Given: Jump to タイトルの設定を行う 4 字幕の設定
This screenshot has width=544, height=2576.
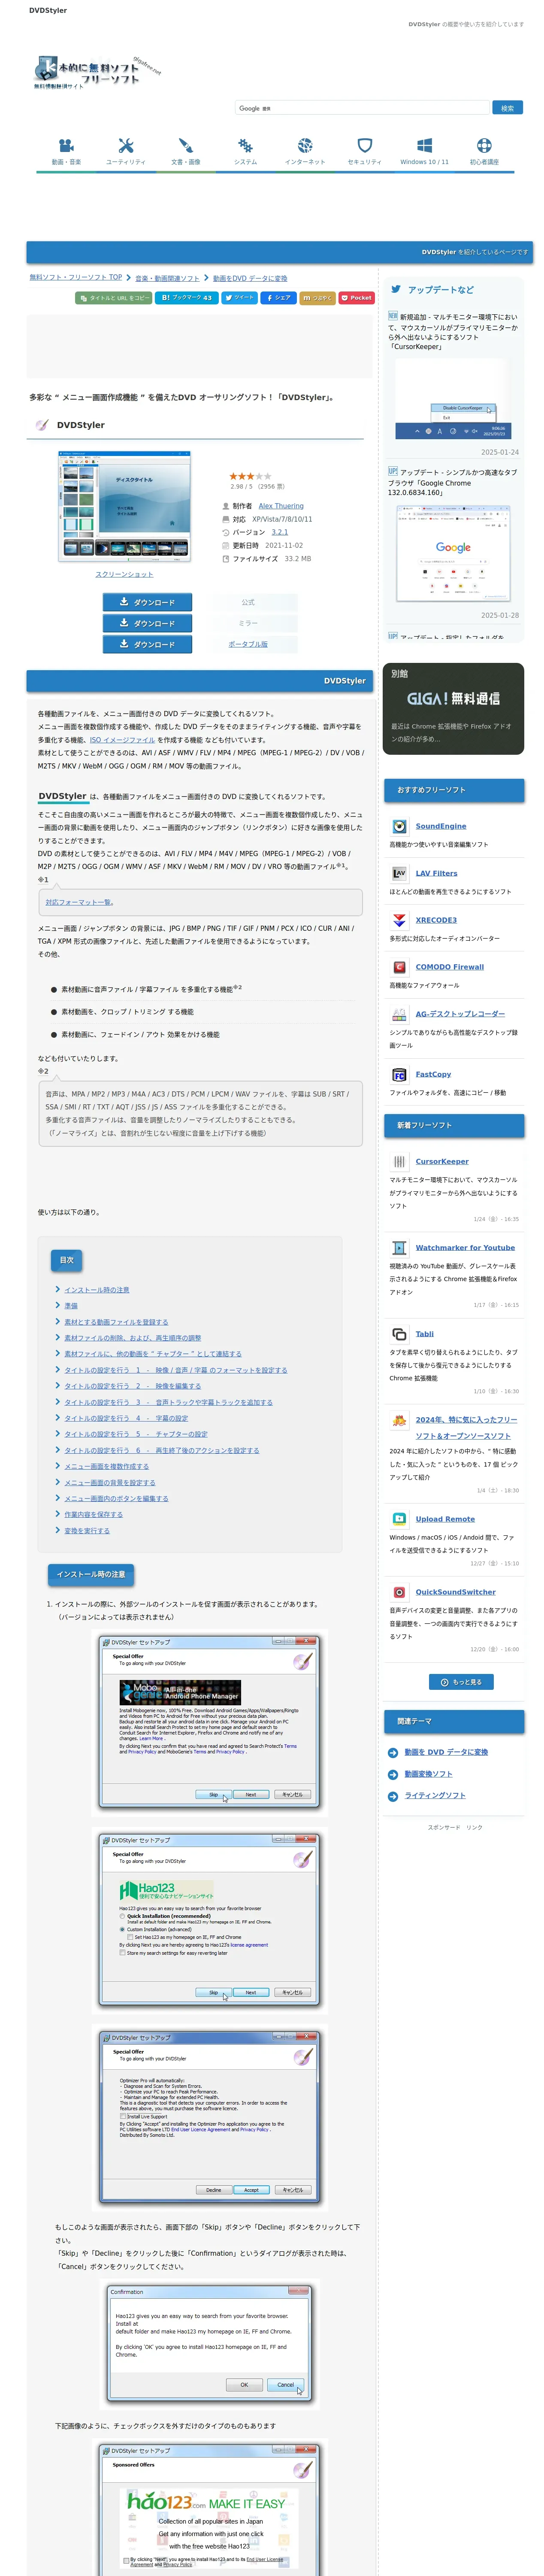Looking at the screenshot, I should 126,1418.
